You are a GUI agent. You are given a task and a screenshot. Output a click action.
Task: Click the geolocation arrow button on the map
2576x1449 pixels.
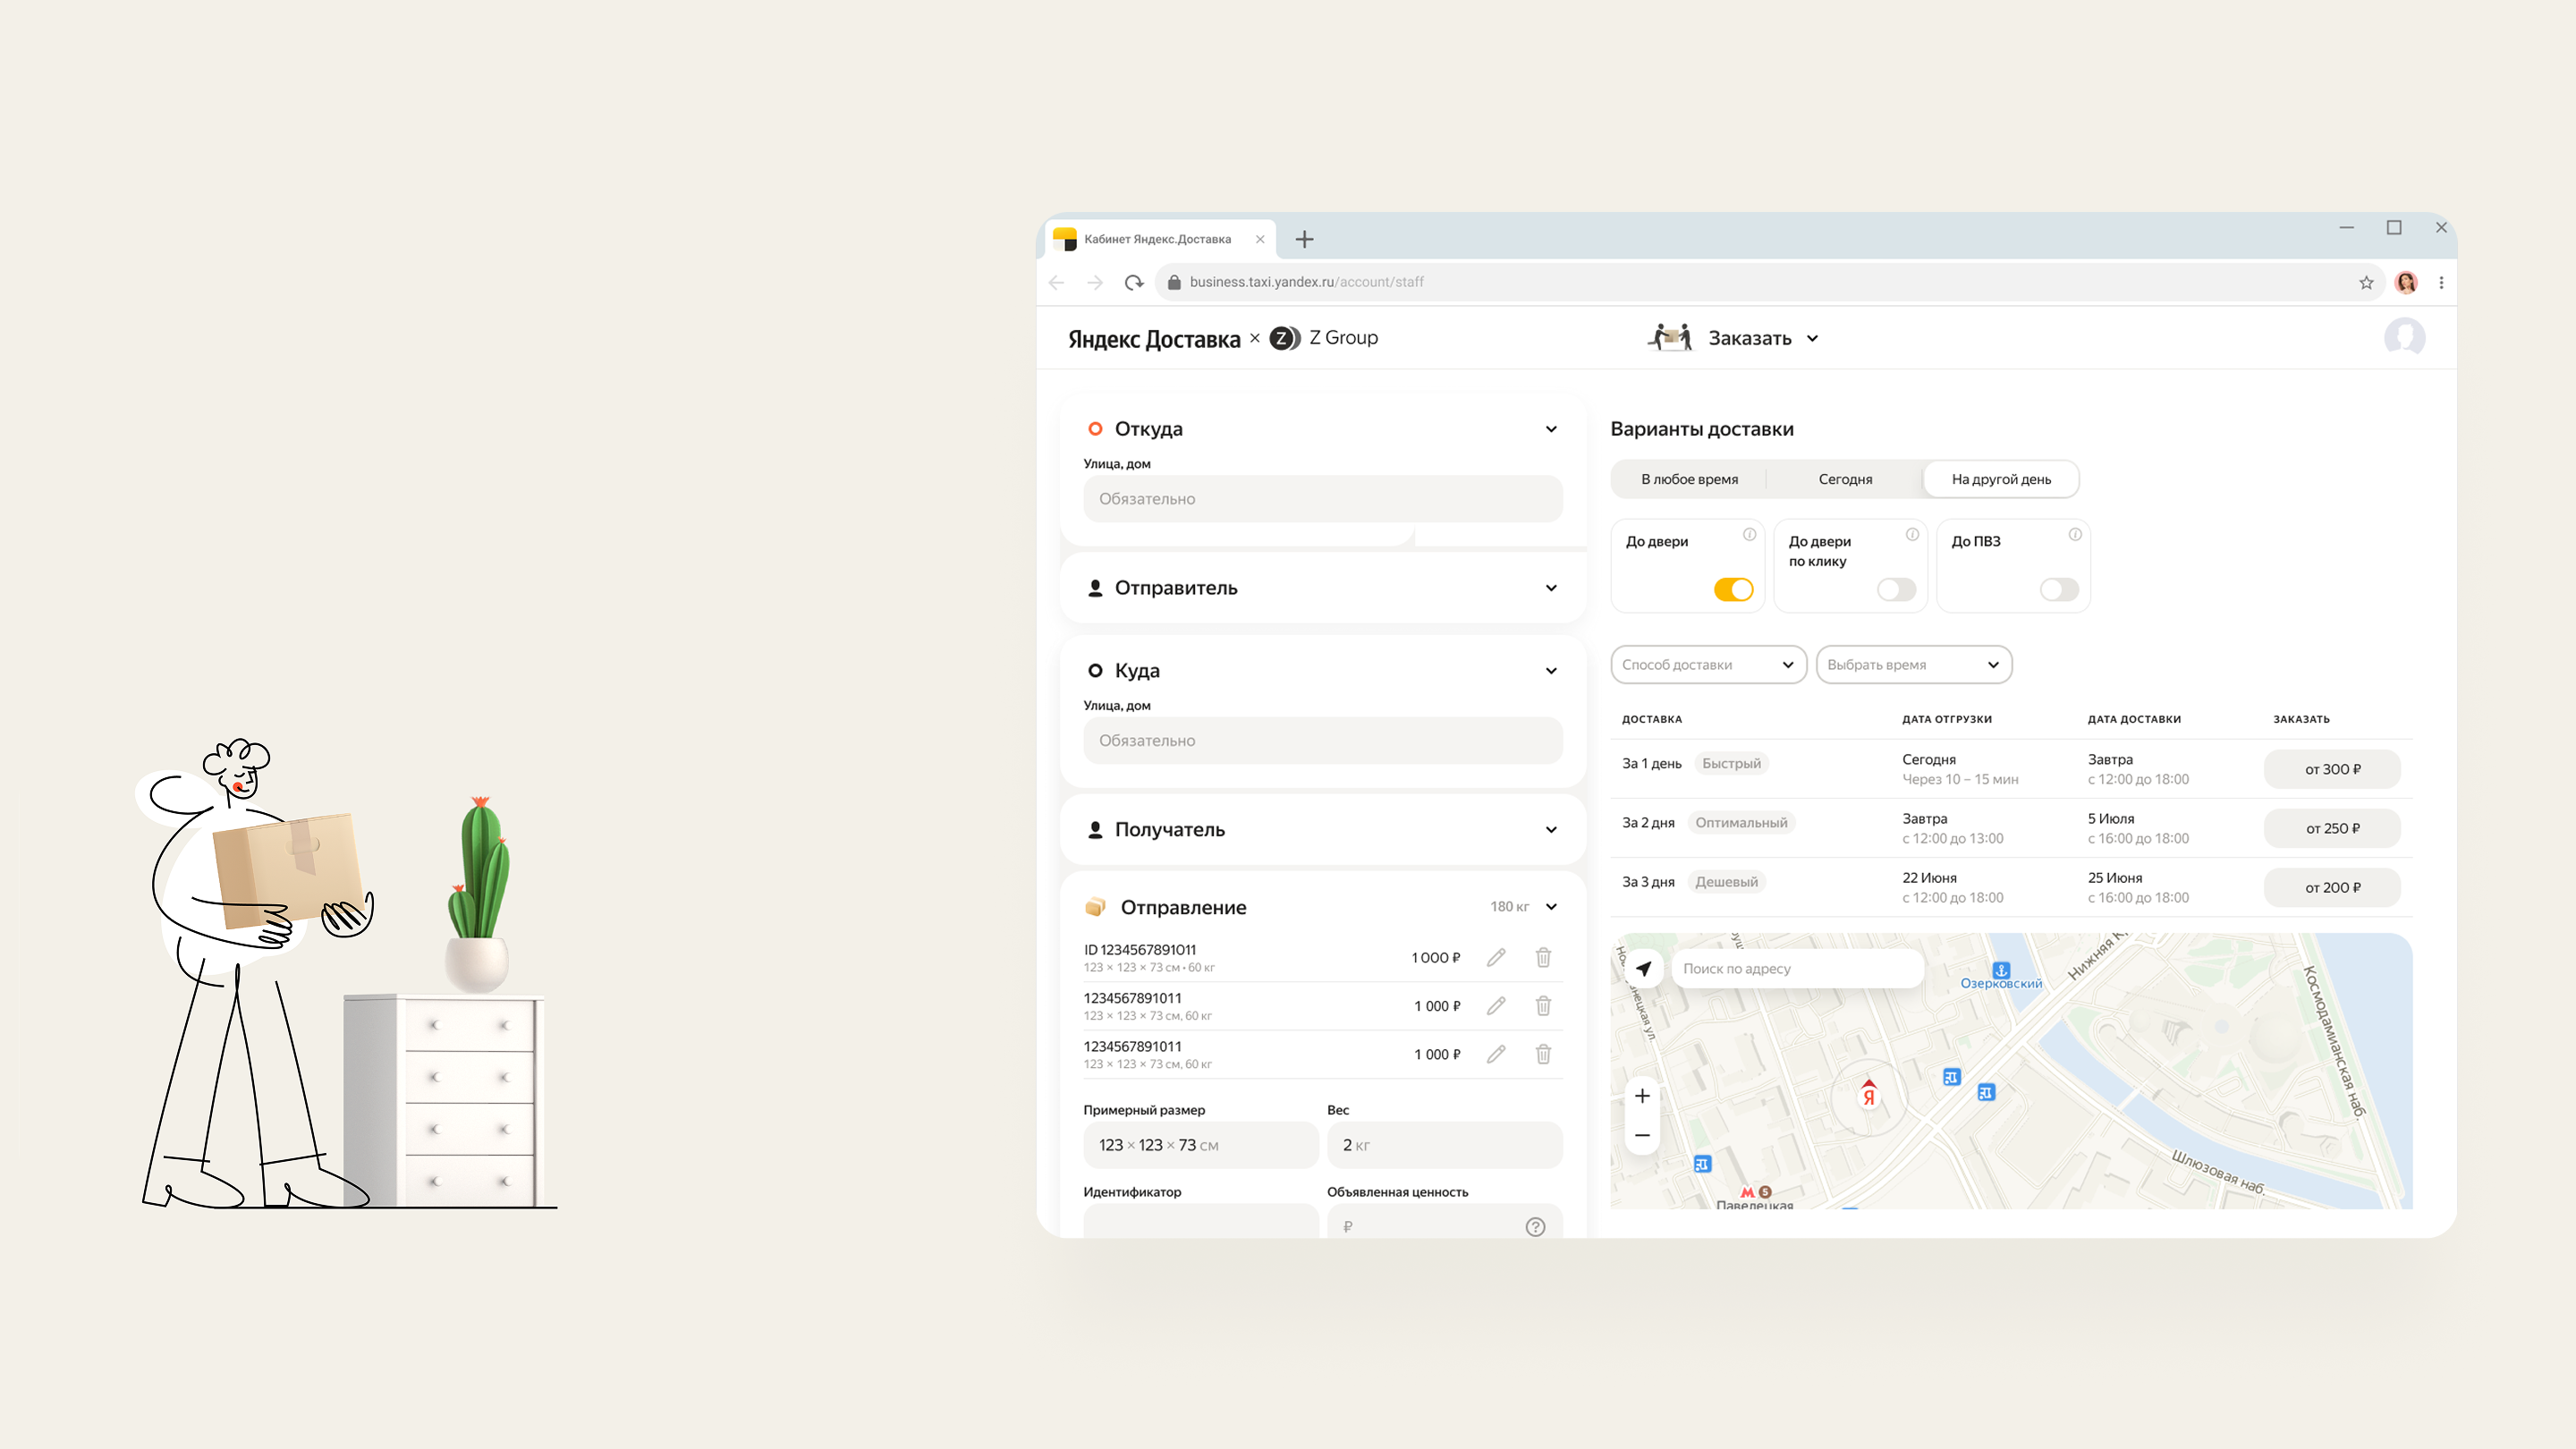tap(1641, 968)
